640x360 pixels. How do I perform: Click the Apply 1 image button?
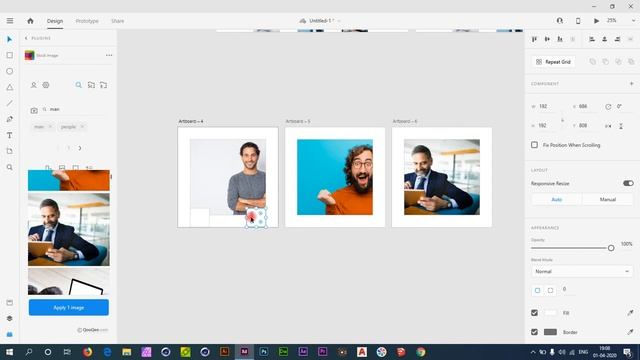click(x=69, y=307)
